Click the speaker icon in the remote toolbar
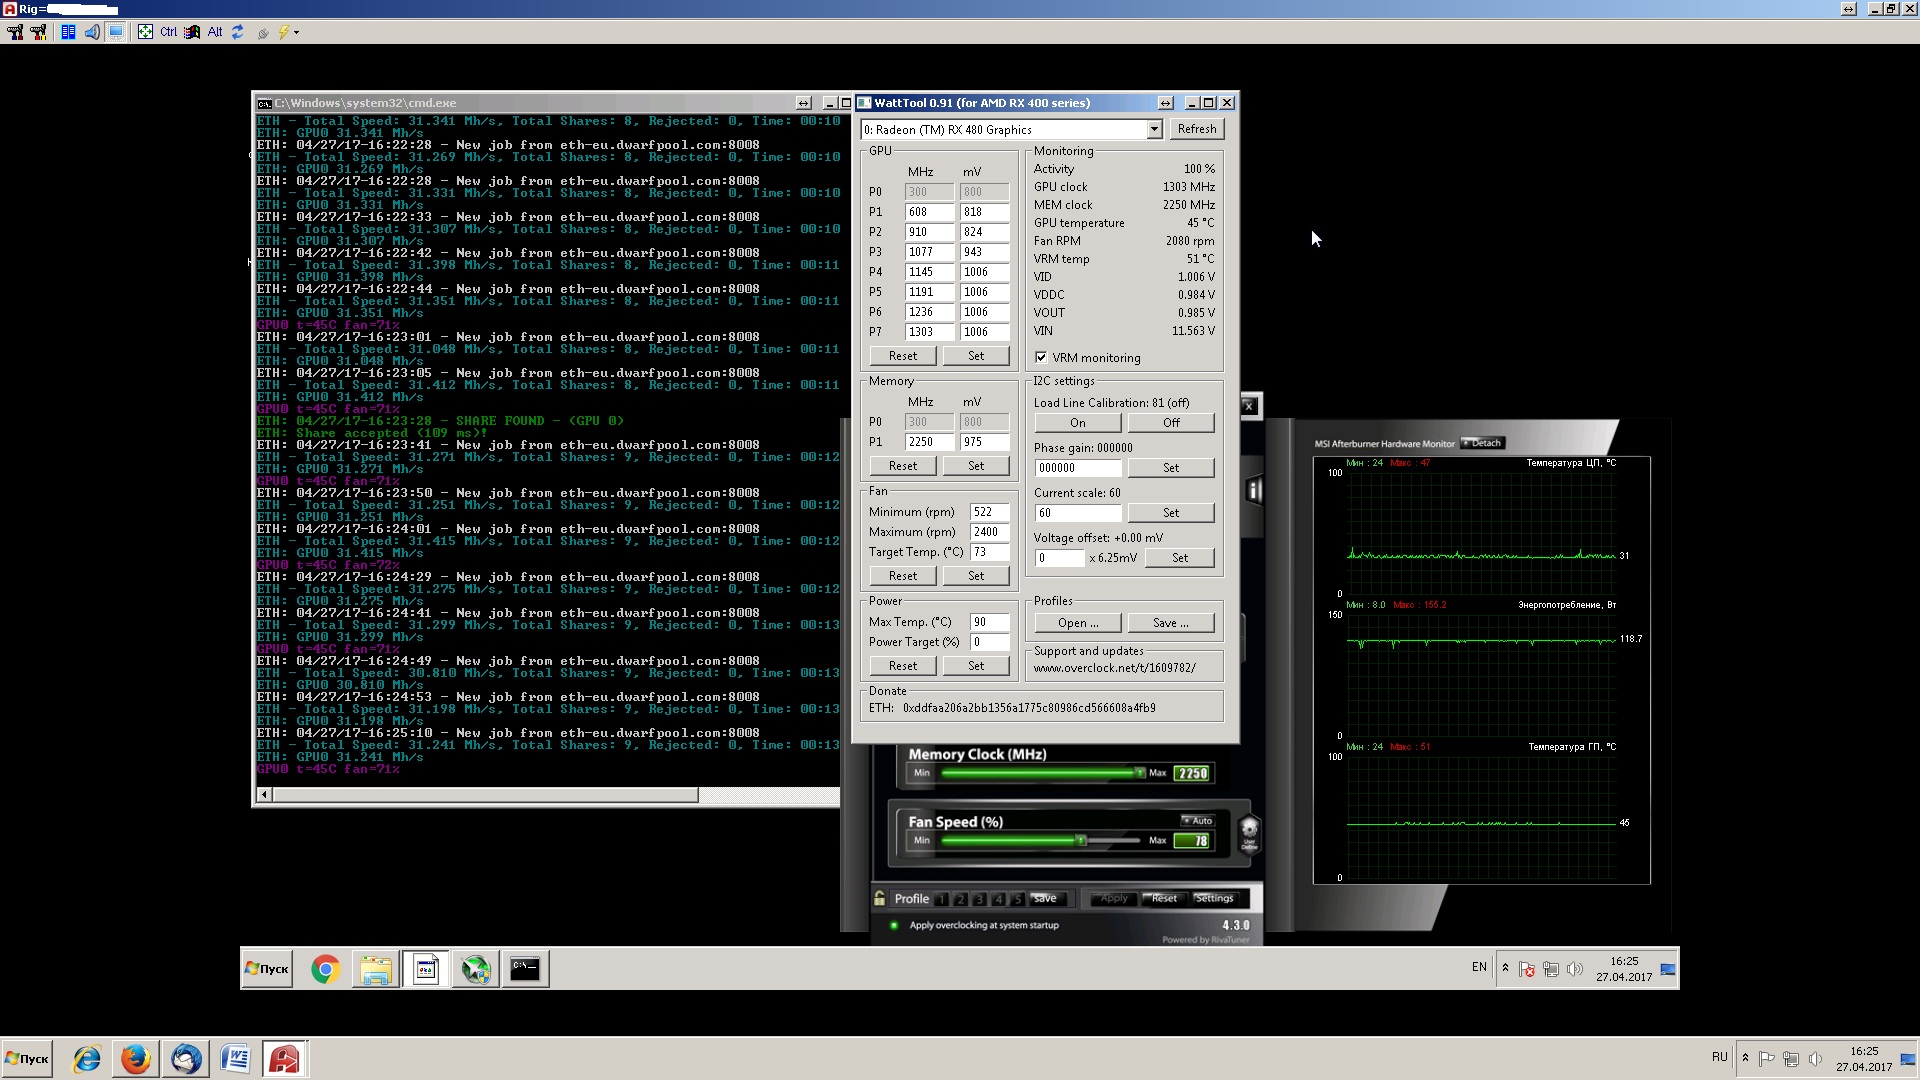1920x1080 pixels. click(92, 32)
